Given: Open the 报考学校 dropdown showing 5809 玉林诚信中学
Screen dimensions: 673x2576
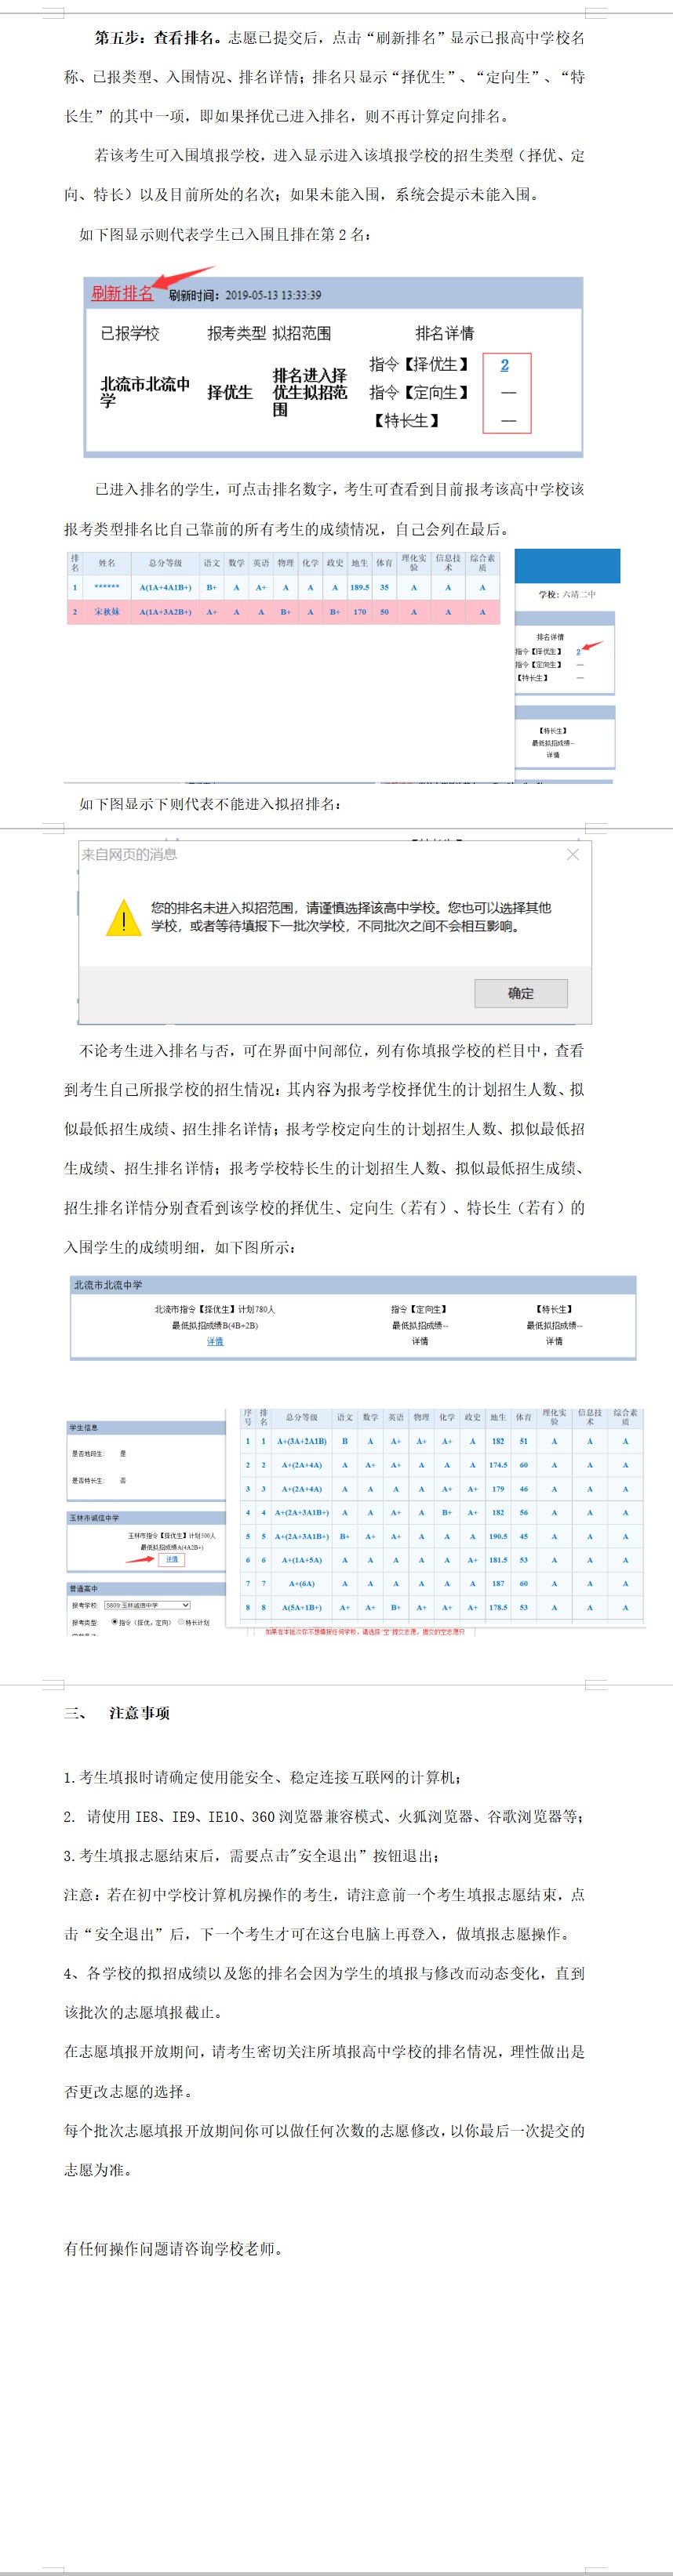Looking at the screenshot, I should (x=147, y=1605).
